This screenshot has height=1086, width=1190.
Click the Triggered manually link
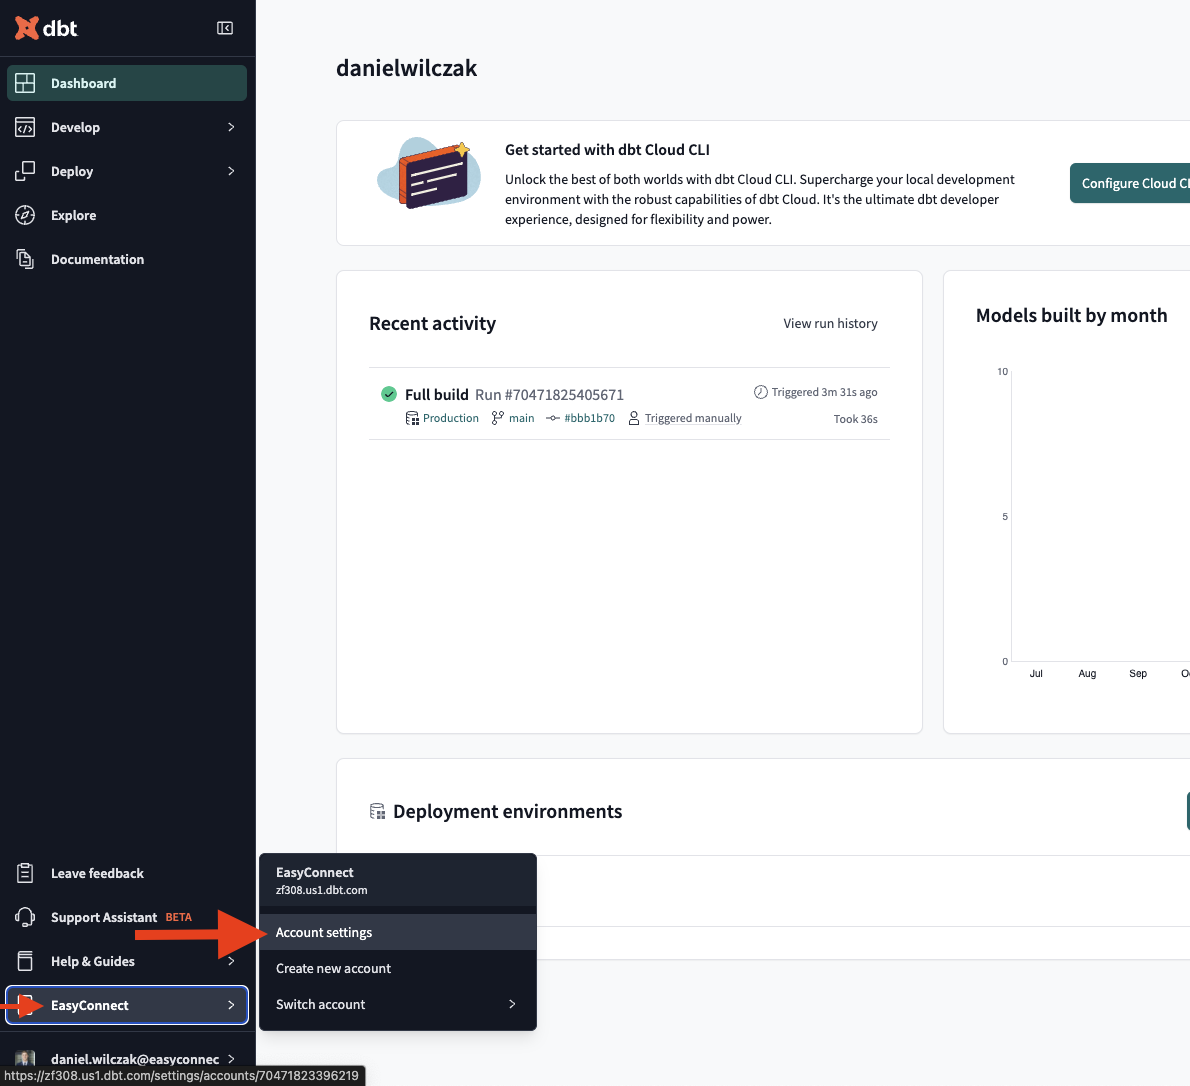coord(693,418)
